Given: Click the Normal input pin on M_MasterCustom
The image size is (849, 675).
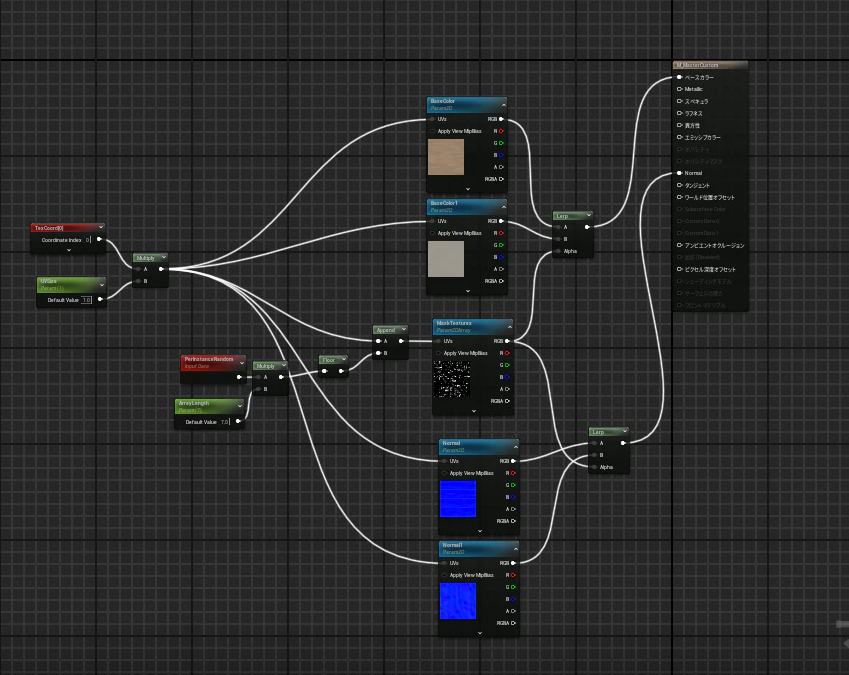Looking at the screenshot, I should (x=679, y=173).
